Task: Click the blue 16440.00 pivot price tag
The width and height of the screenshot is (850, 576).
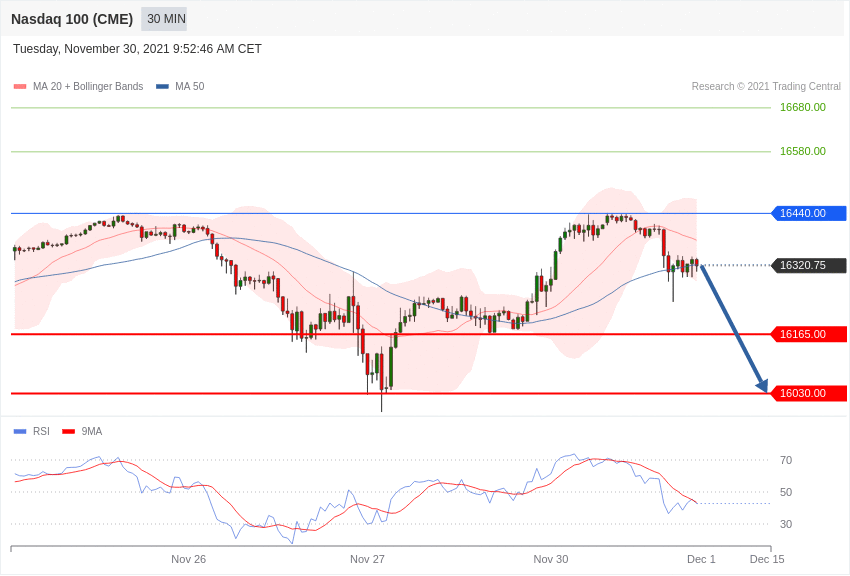Action: pos(809,213)
